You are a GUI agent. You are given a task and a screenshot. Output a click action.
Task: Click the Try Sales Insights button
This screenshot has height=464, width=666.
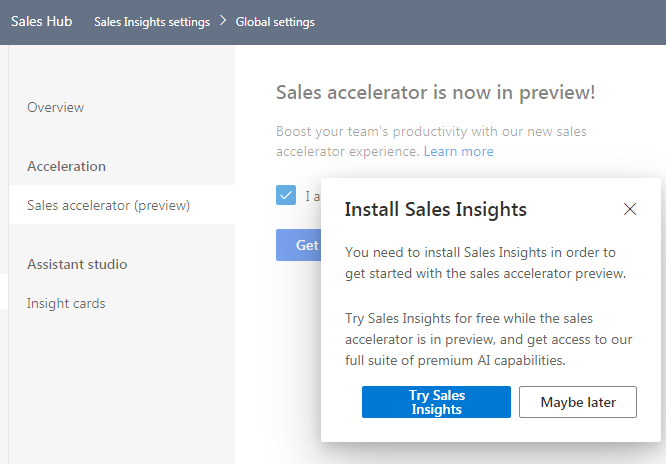(x=436, y=402)
